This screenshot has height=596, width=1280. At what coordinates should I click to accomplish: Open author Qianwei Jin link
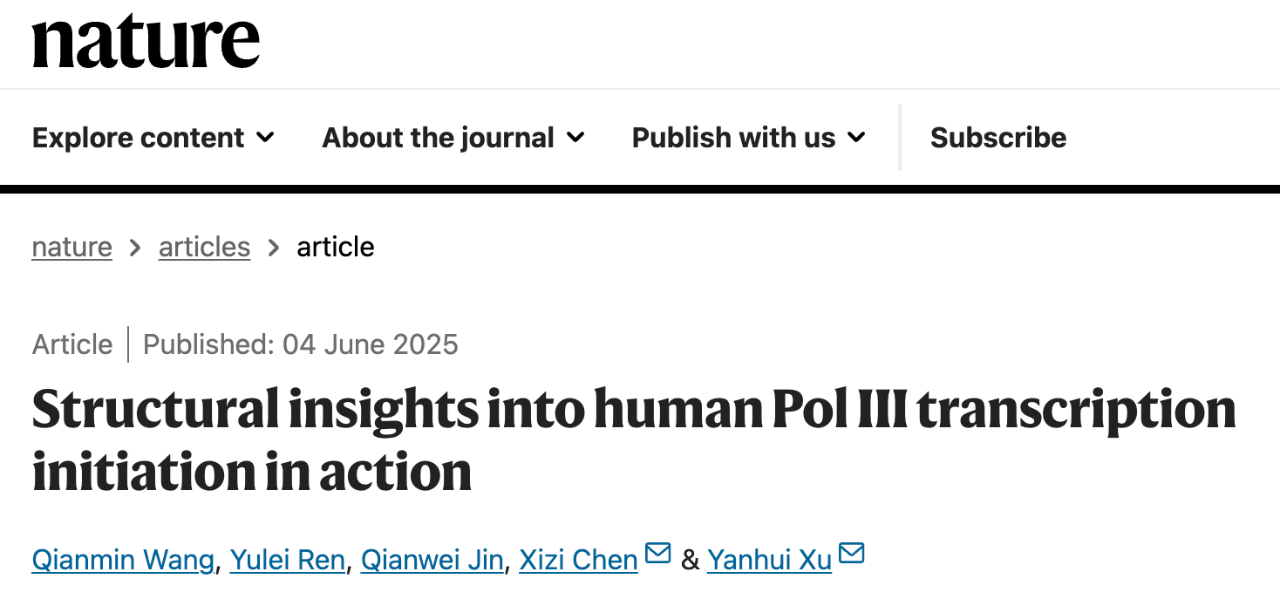432,560
